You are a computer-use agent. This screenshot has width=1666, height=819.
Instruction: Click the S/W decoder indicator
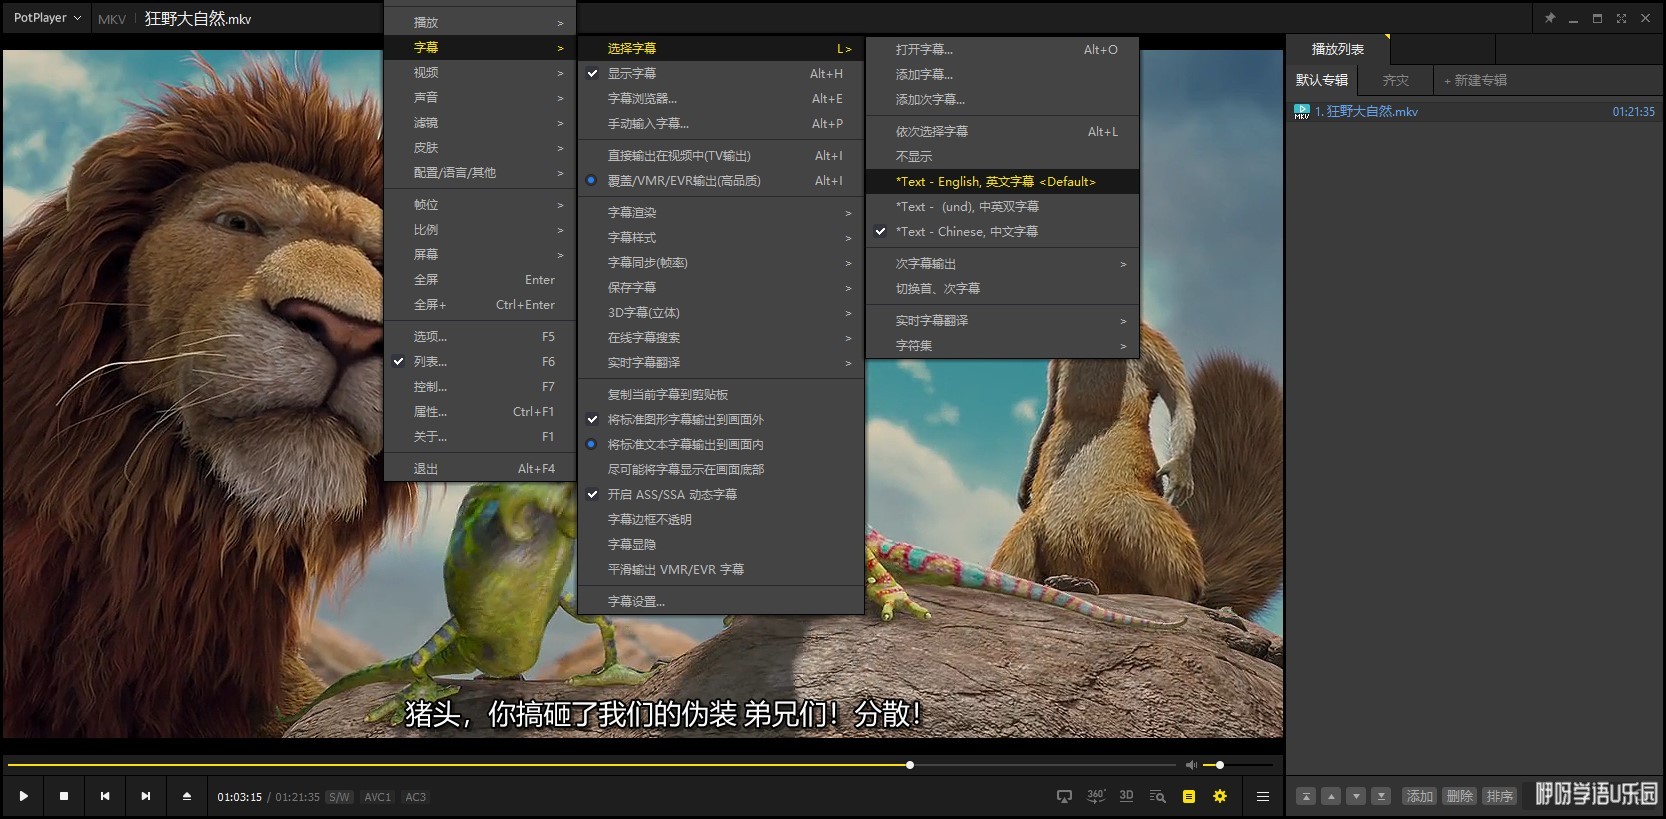[x=340, y=797]
